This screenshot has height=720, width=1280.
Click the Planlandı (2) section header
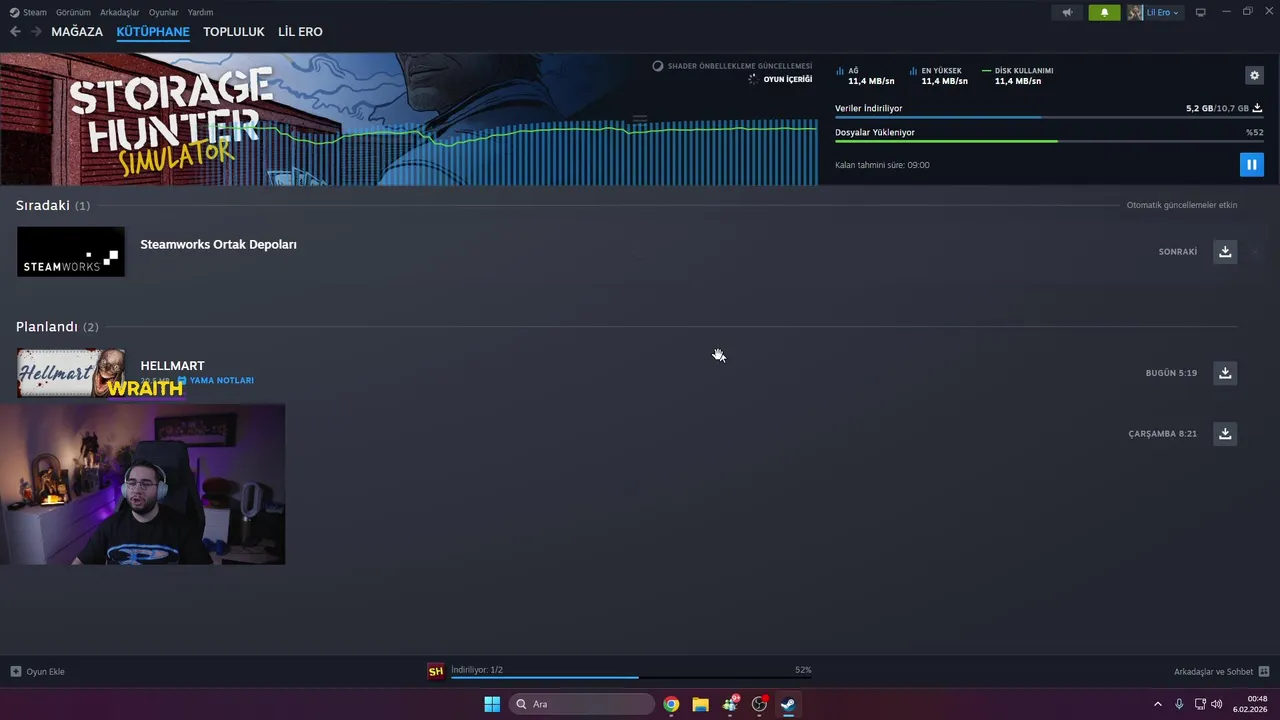[x=57, y=327]
